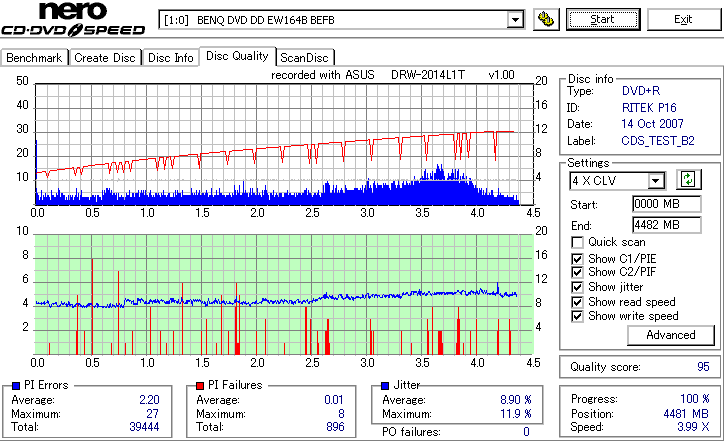Click the green refresh speed icon
This screenshot has height=441, width=724.
pos(688,180)
